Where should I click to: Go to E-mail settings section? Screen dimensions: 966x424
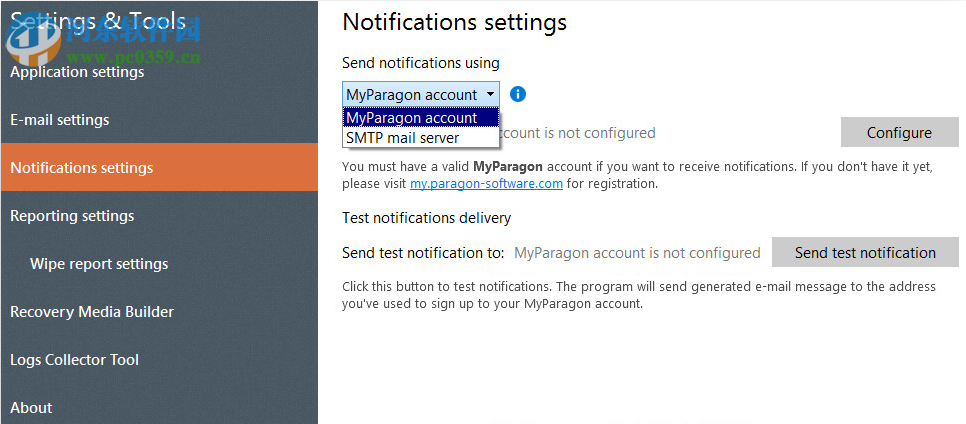click(x=60, y=120)
